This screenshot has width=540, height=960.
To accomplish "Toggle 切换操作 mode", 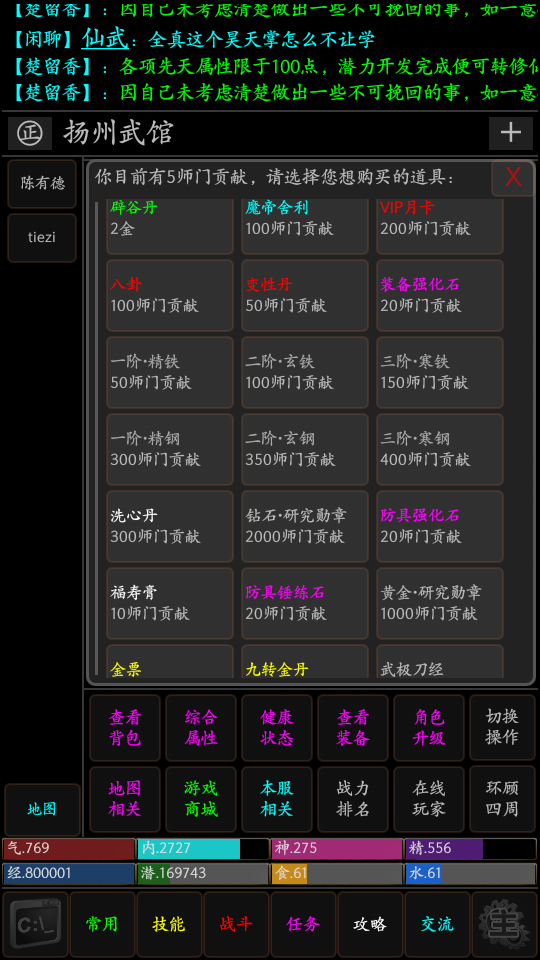I will [502, 727].
